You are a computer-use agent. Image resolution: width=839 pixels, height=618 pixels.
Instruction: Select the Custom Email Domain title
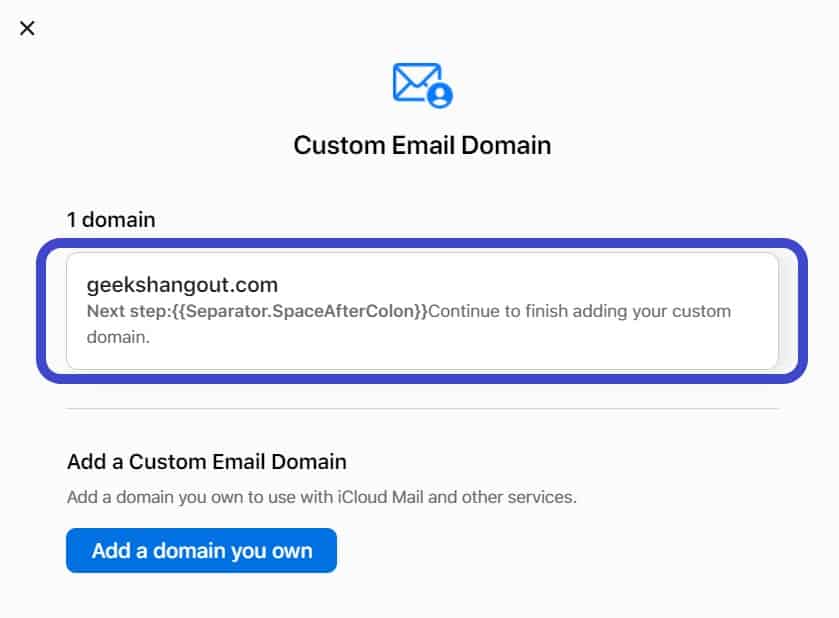coord(422,145)
